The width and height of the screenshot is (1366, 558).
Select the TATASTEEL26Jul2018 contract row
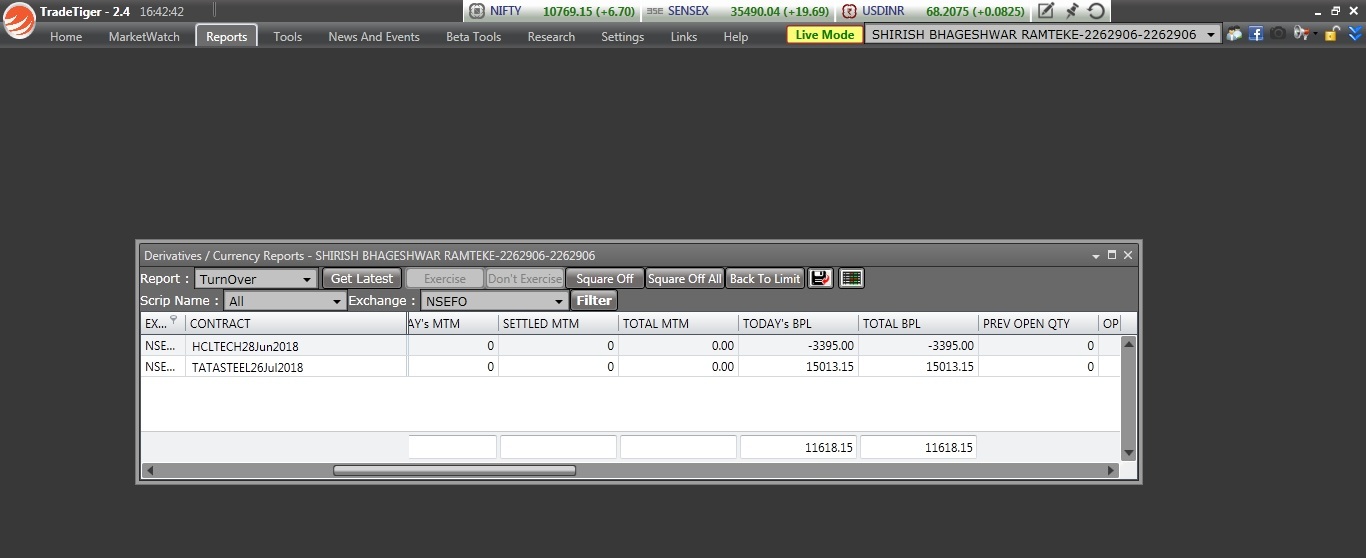(x=631, y=367)
